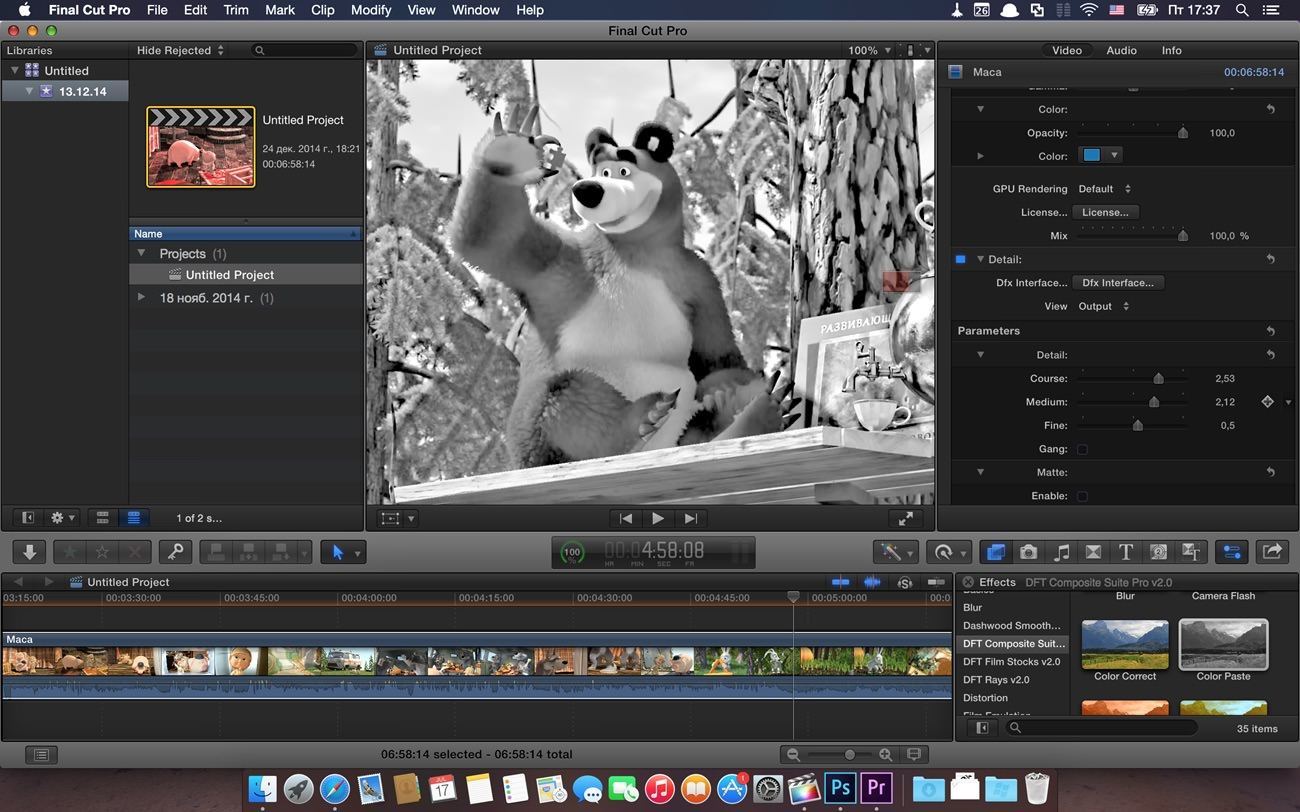Open the Themes browser

tap(1191, 551)
